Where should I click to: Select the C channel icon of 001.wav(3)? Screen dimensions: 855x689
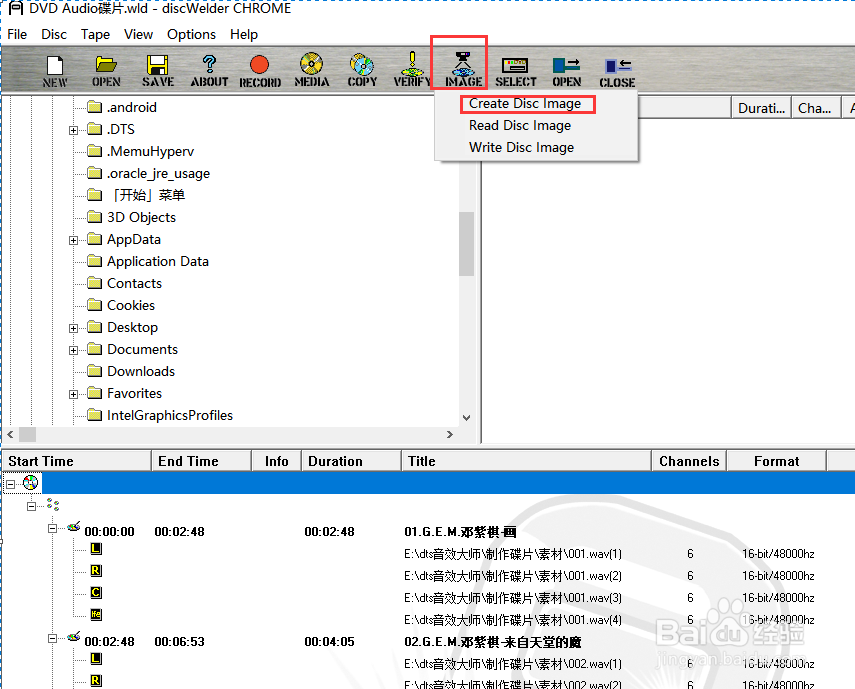[x=96, y=593]
